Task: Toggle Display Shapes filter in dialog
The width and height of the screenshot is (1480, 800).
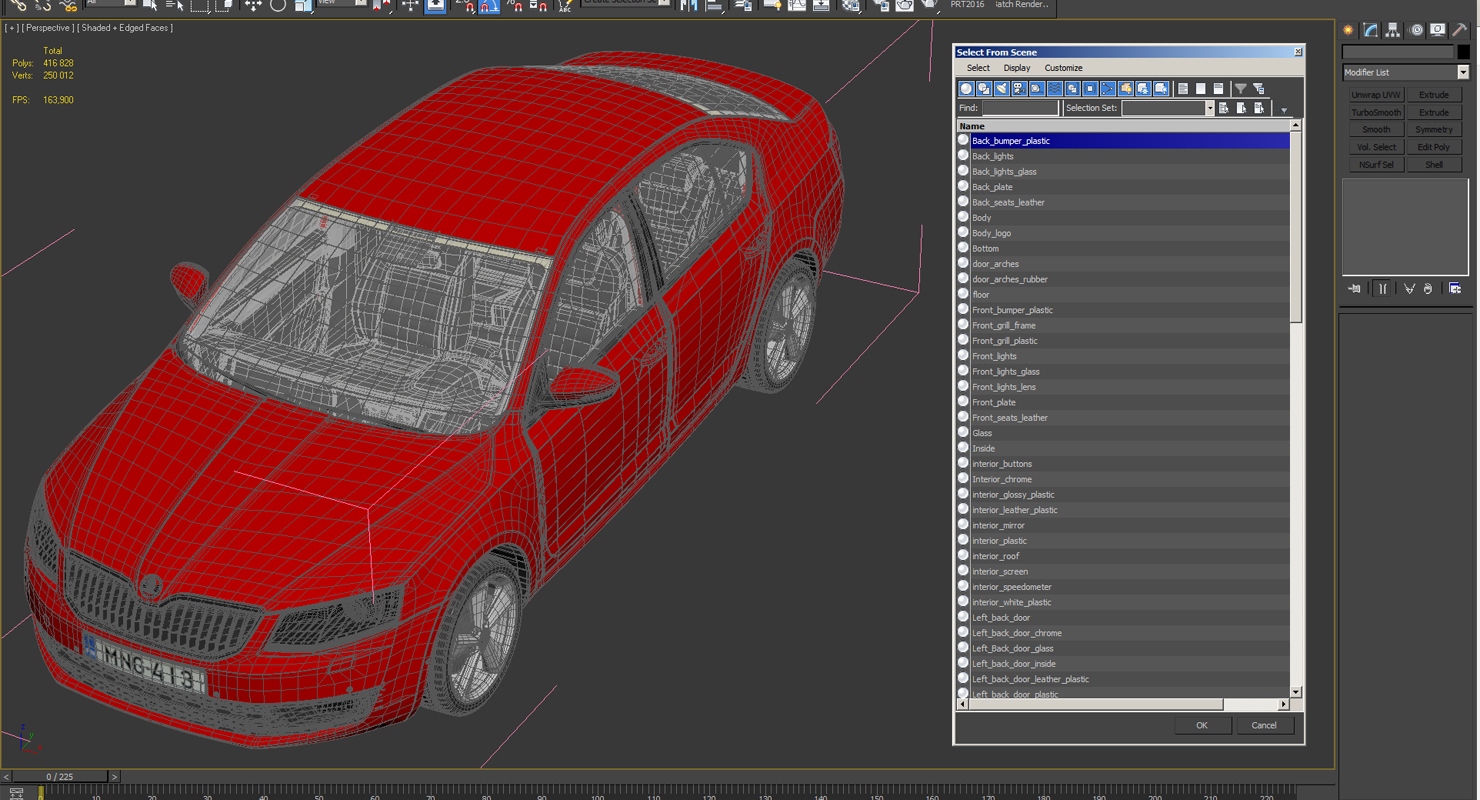Action: point(984,89)
